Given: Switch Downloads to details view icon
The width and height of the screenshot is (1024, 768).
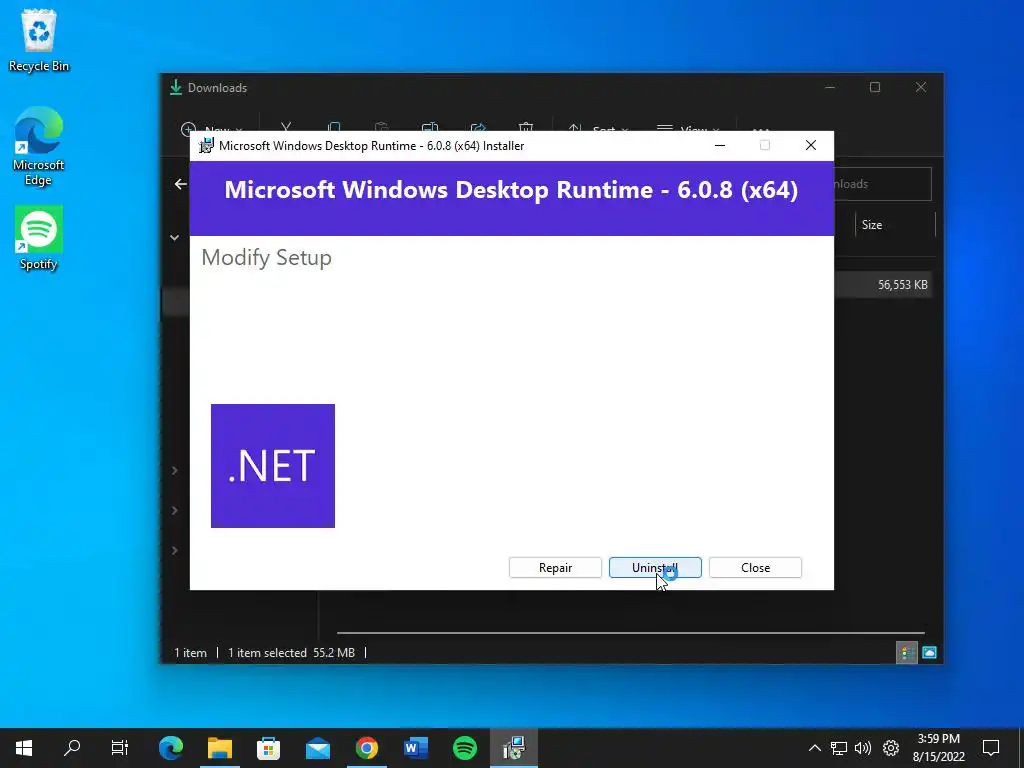Looking at the screenshot, I should [x=906, y=652].
